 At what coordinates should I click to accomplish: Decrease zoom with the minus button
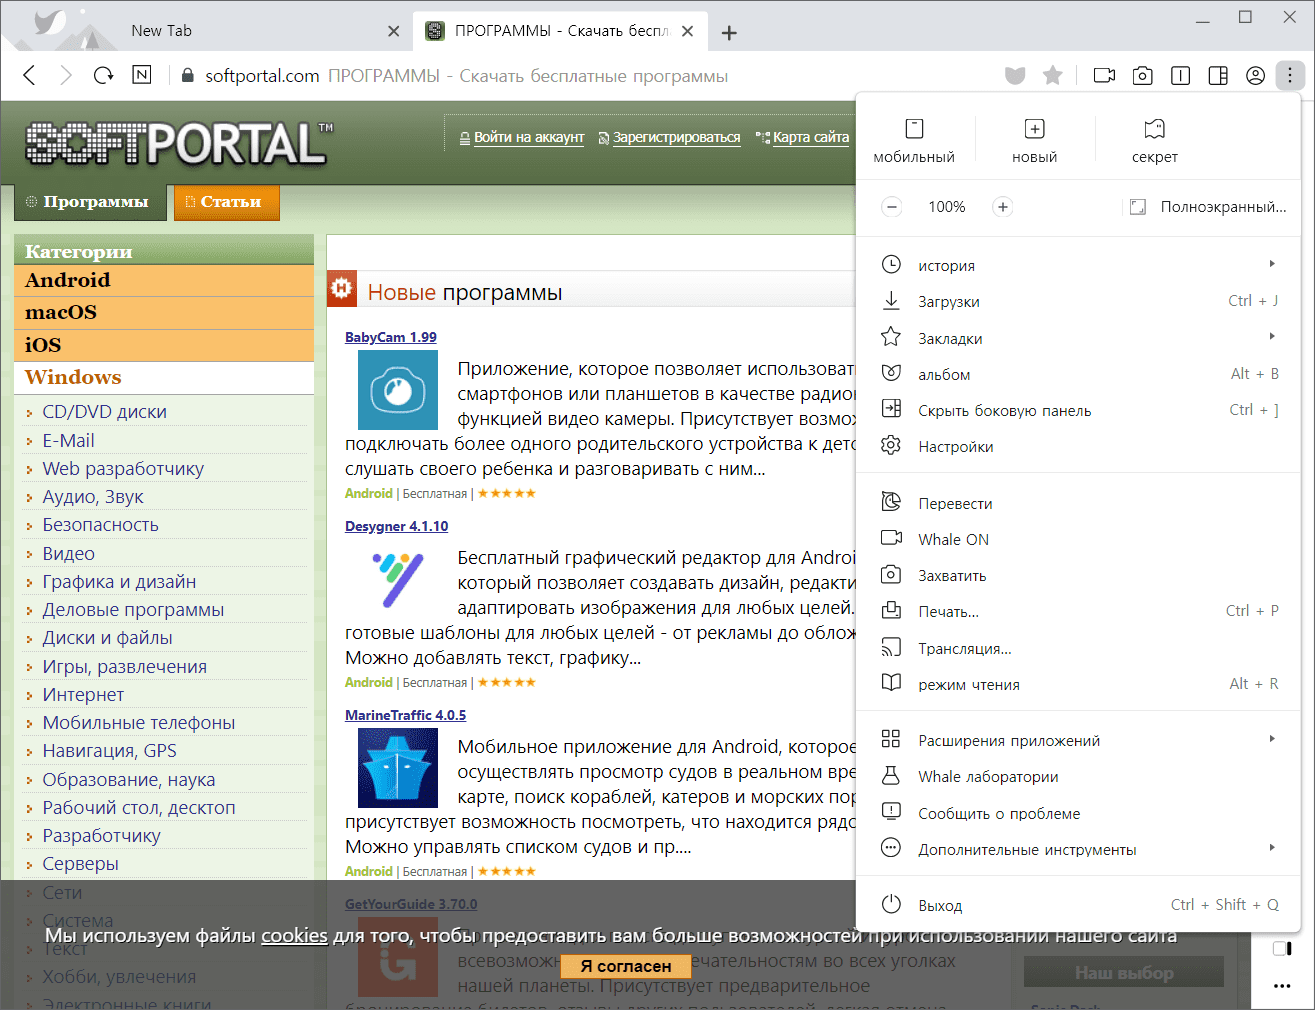point(891,207)
